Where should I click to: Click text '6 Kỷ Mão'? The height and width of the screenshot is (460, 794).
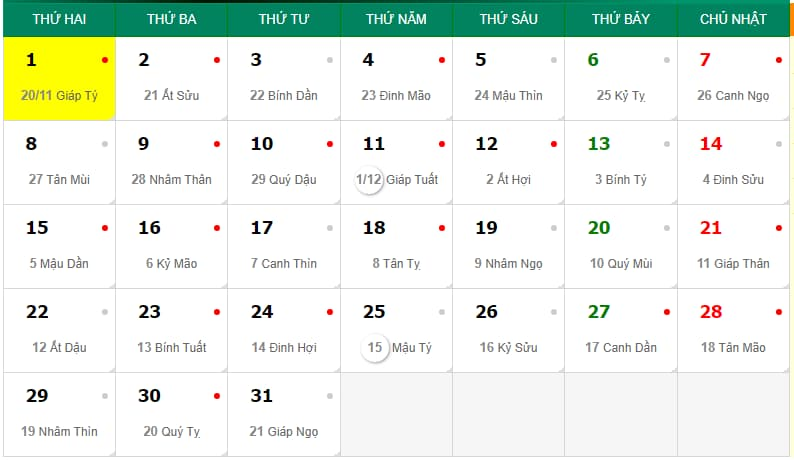point(172,264)
